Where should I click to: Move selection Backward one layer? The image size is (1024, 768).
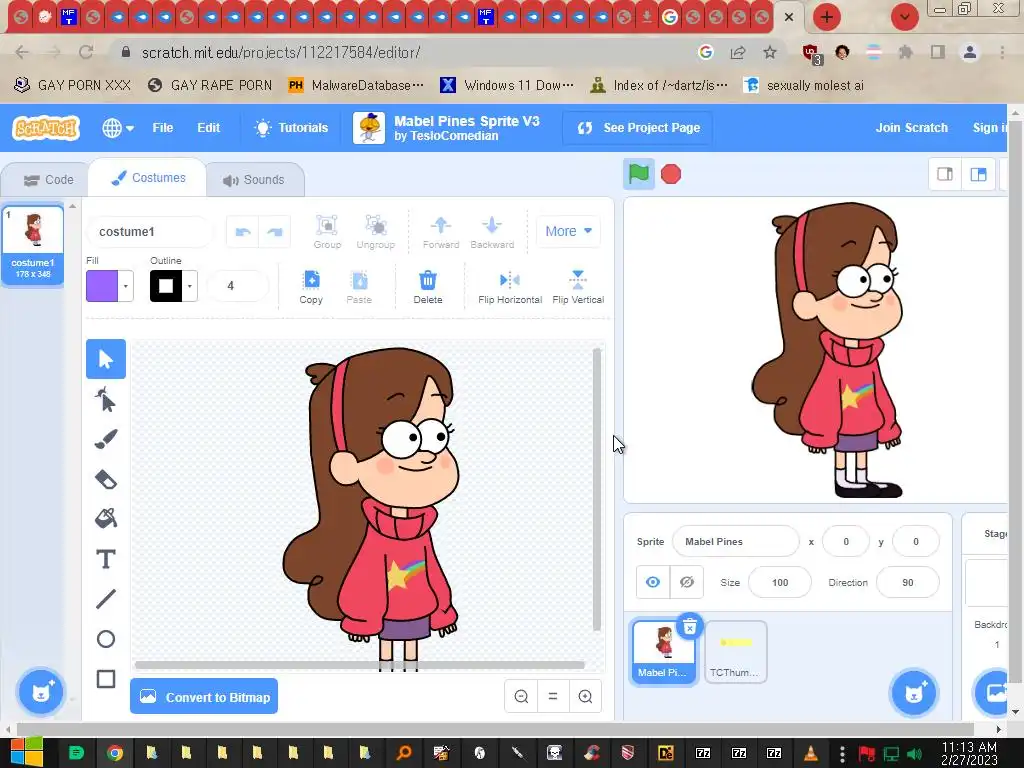(x=492, y=232)
